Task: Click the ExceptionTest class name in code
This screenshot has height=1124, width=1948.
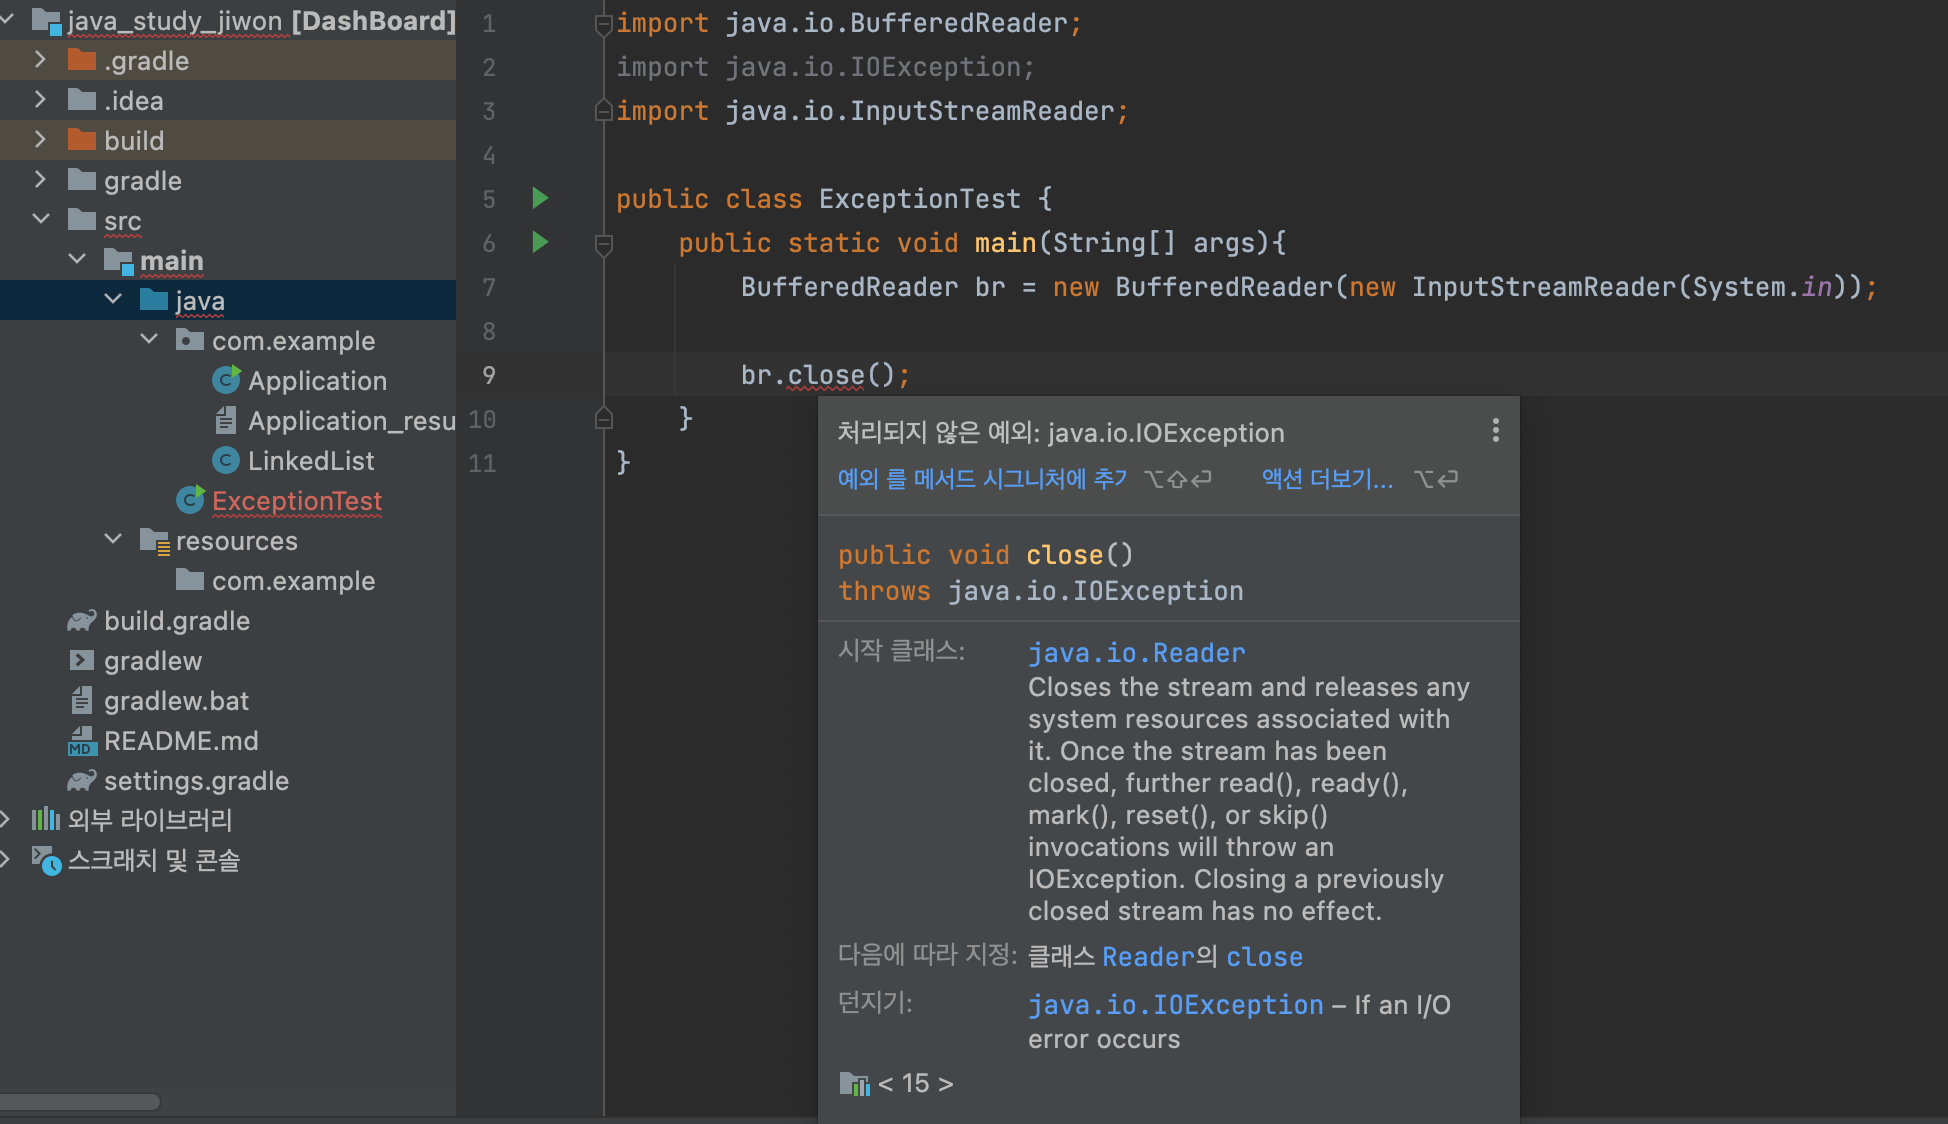Action: click(920, 199)
